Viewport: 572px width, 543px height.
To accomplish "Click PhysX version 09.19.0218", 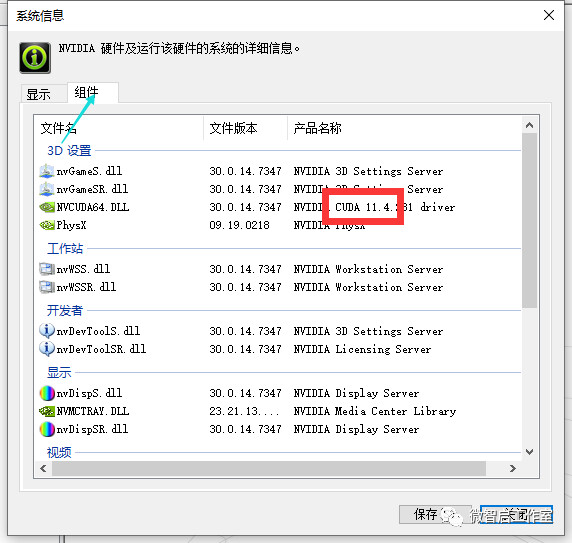I will pyautogui.click(x=239, y=225).
